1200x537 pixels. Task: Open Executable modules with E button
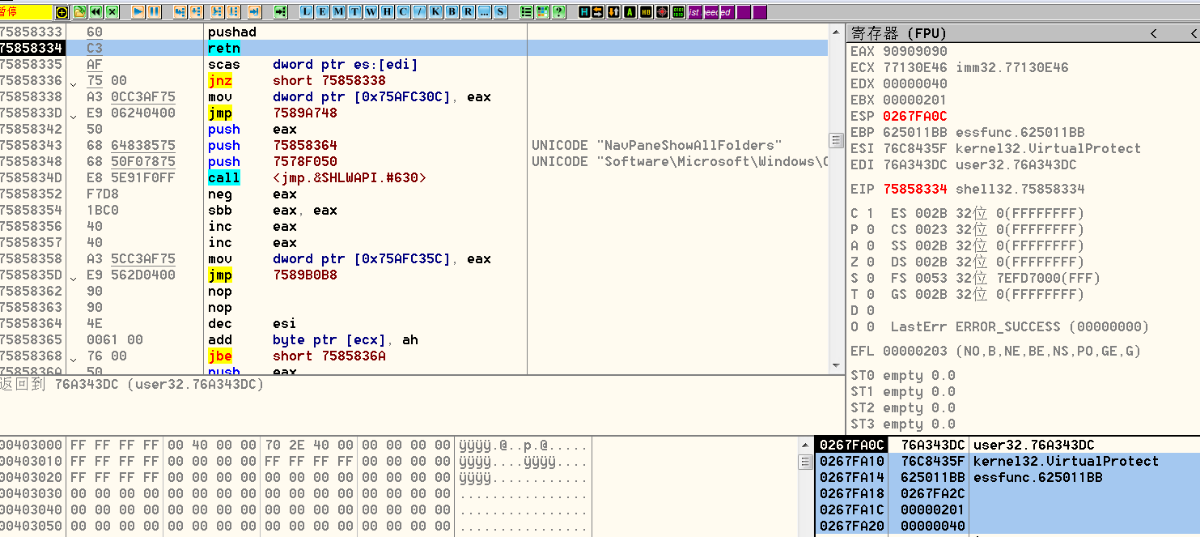tap(323, 11)
